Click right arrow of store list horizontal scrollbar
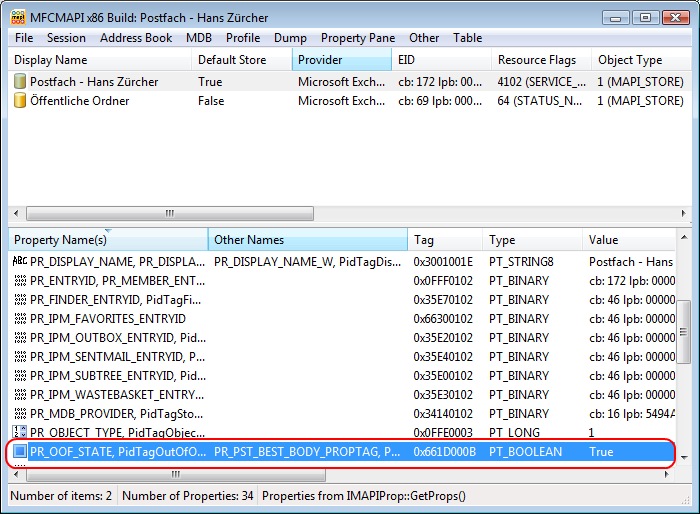The height and width of the screenshot is (514, 700). click(x=683, y=213)
